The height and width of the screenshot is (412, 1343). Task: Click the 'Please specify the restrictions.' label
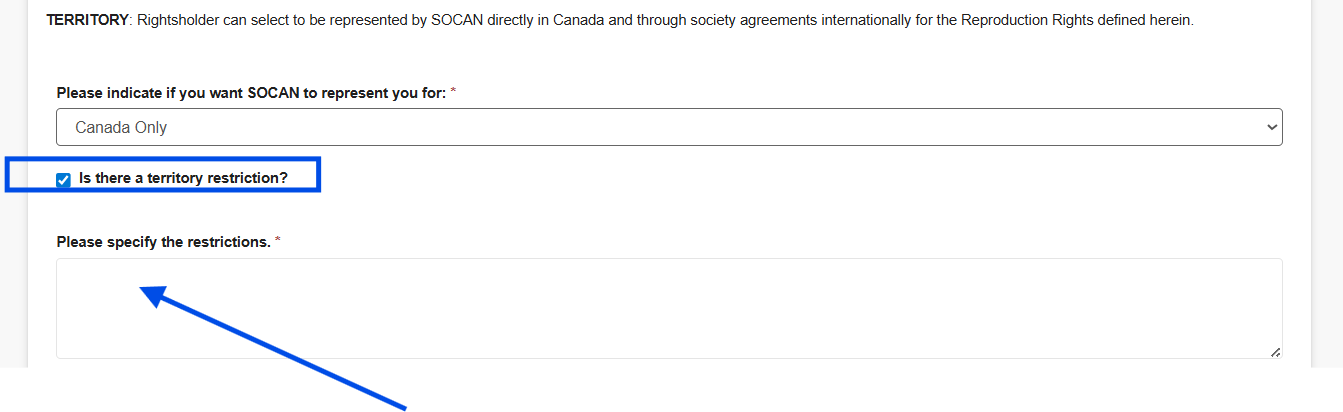click(163, 242)
